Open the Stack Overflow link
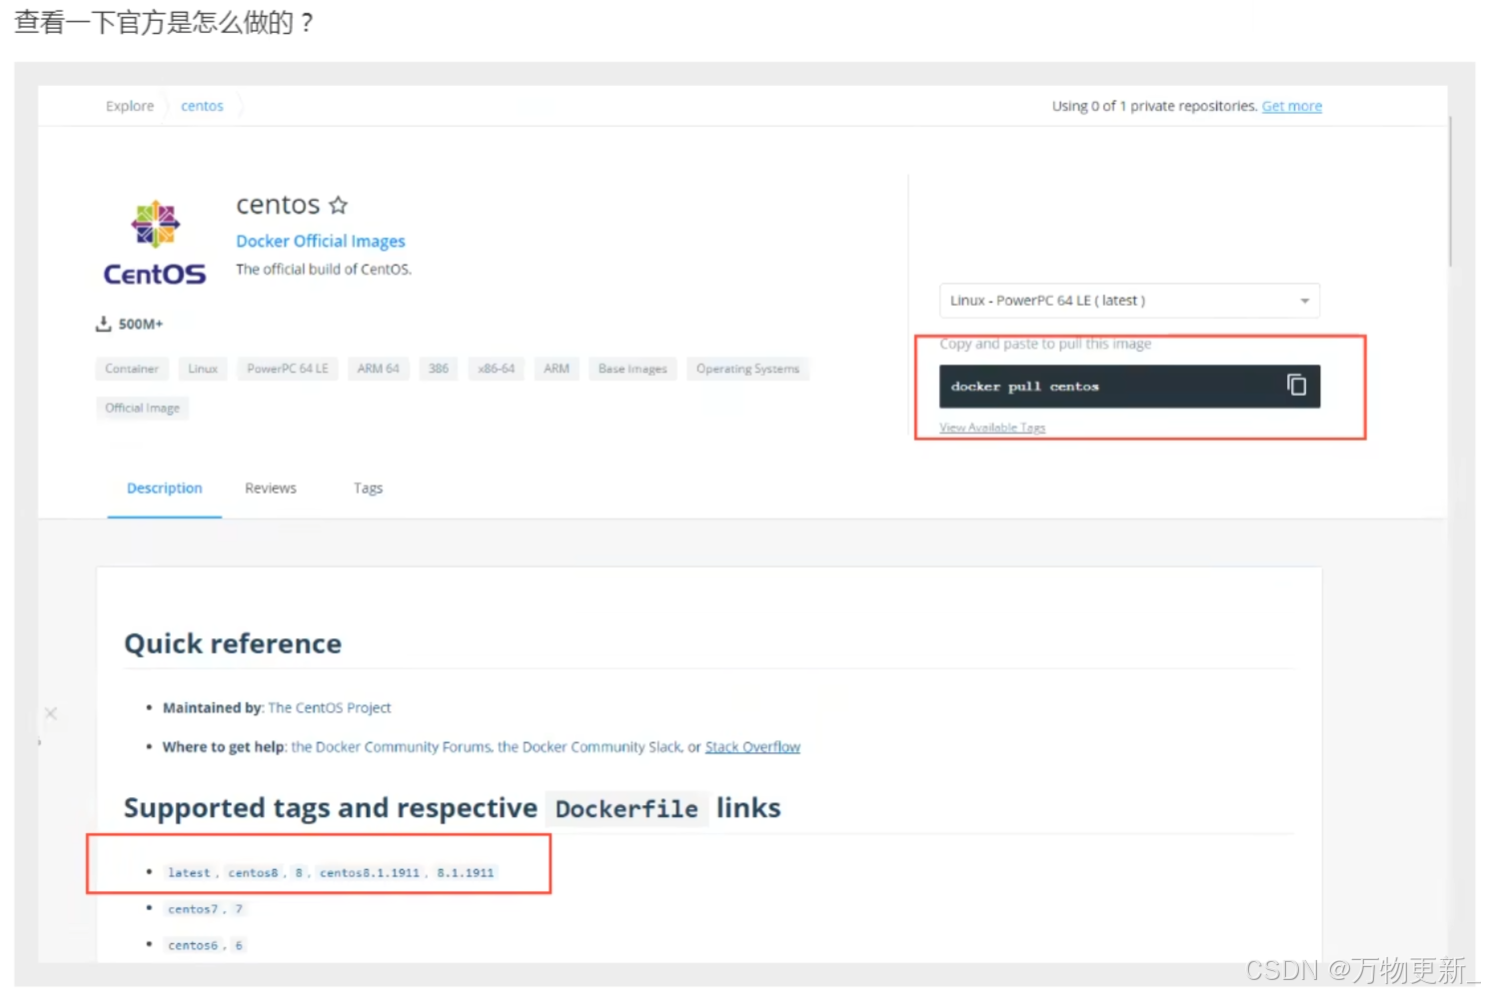Image resolution: width=1485 pixels, height=996 pixels. (x=752, y=747)
